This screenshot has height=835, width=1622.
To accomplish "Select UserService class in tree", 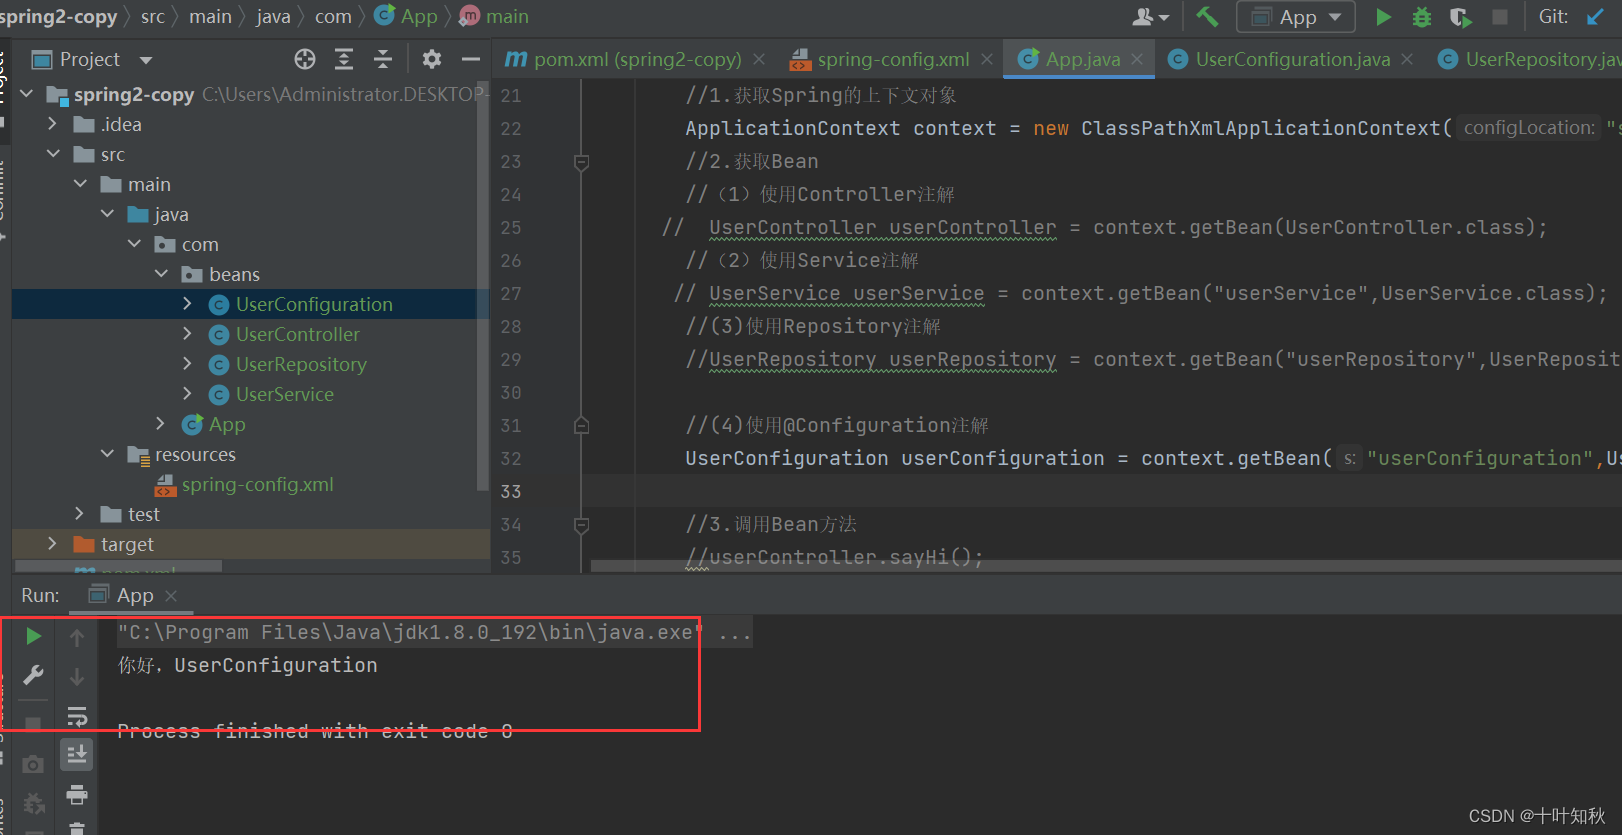I will (x=284, y=394).
